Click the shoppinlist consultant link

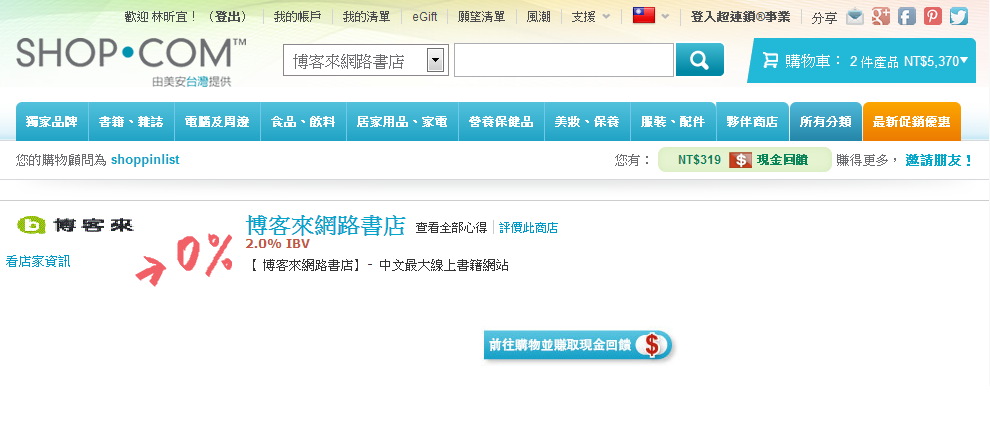pyautogui.click(x=145, y=160)
